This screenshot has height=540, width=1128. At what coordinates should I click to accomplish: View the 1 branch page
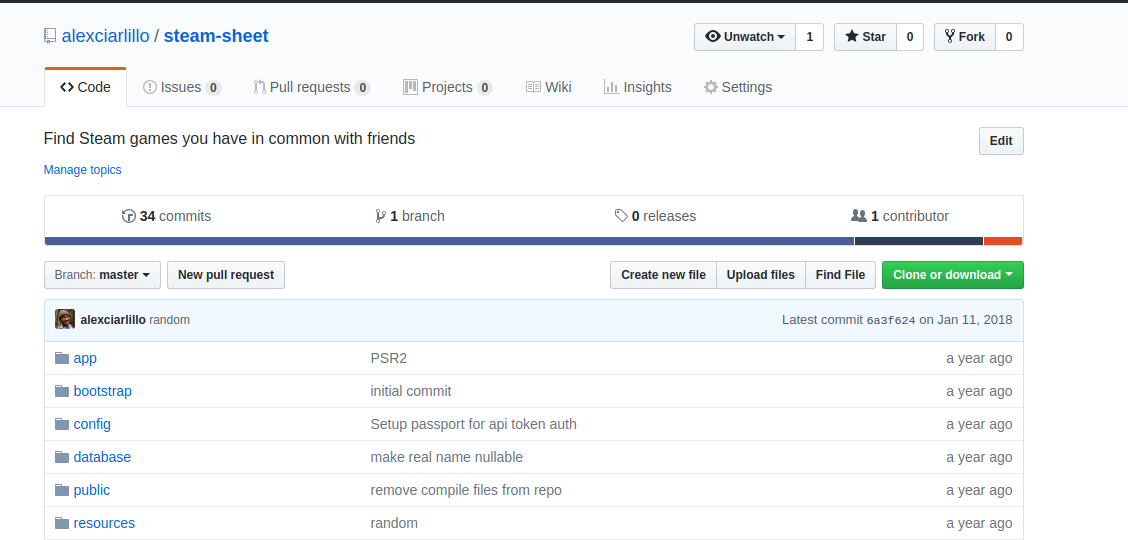(410, 216)
